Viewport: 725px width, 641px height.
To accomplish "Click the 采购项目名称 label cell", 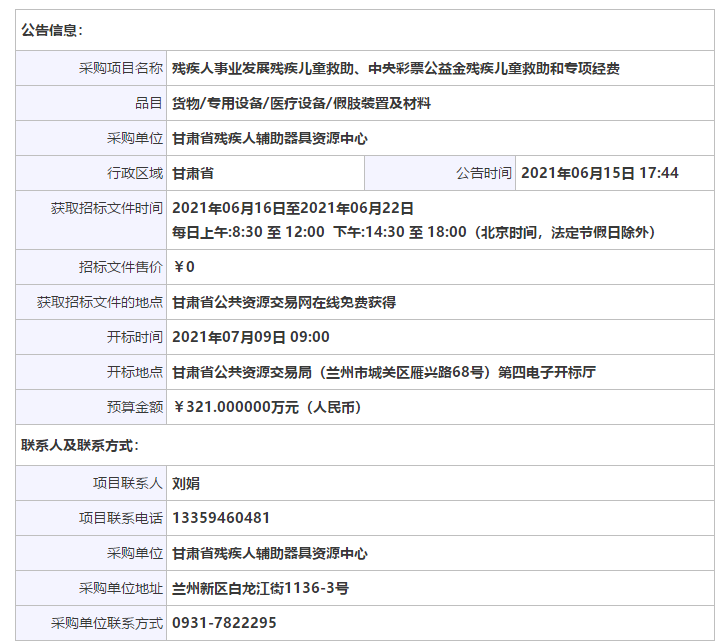I will click(x=121, y=68).
